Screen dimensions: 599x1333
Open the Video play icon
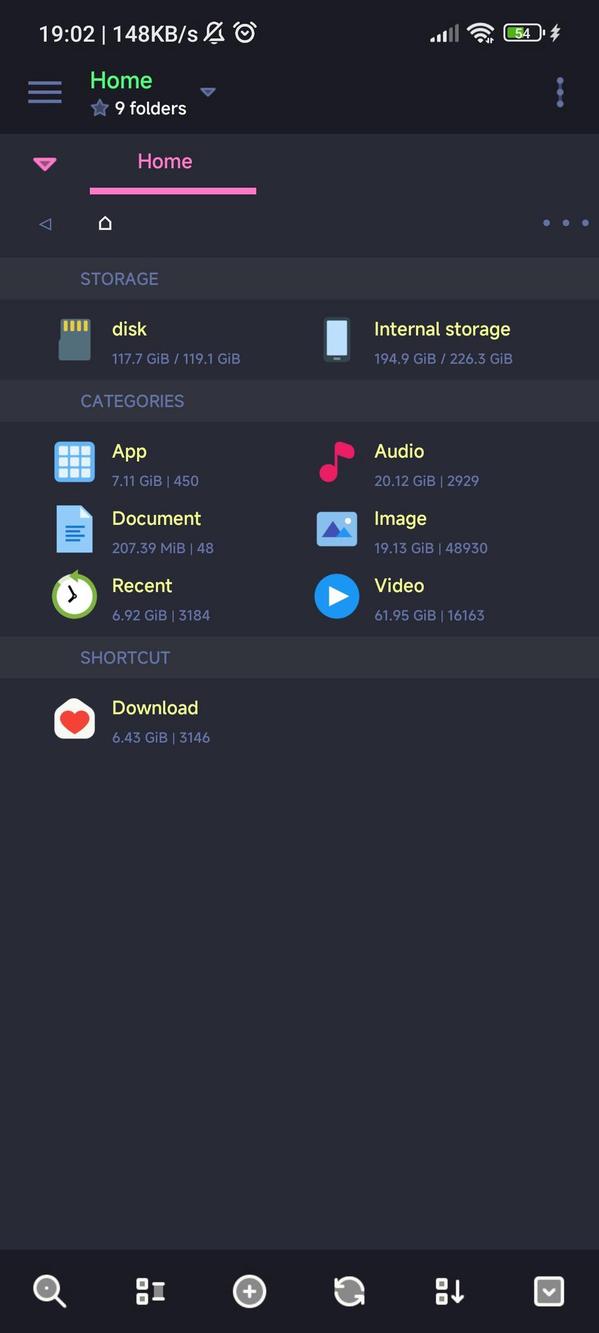pos(337,596)
